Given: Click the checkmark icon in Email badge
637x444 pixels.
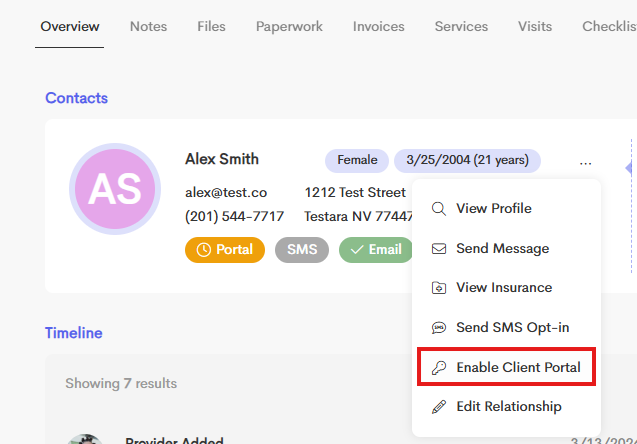Looking at the screenshot, I should [x=357, y=250].
